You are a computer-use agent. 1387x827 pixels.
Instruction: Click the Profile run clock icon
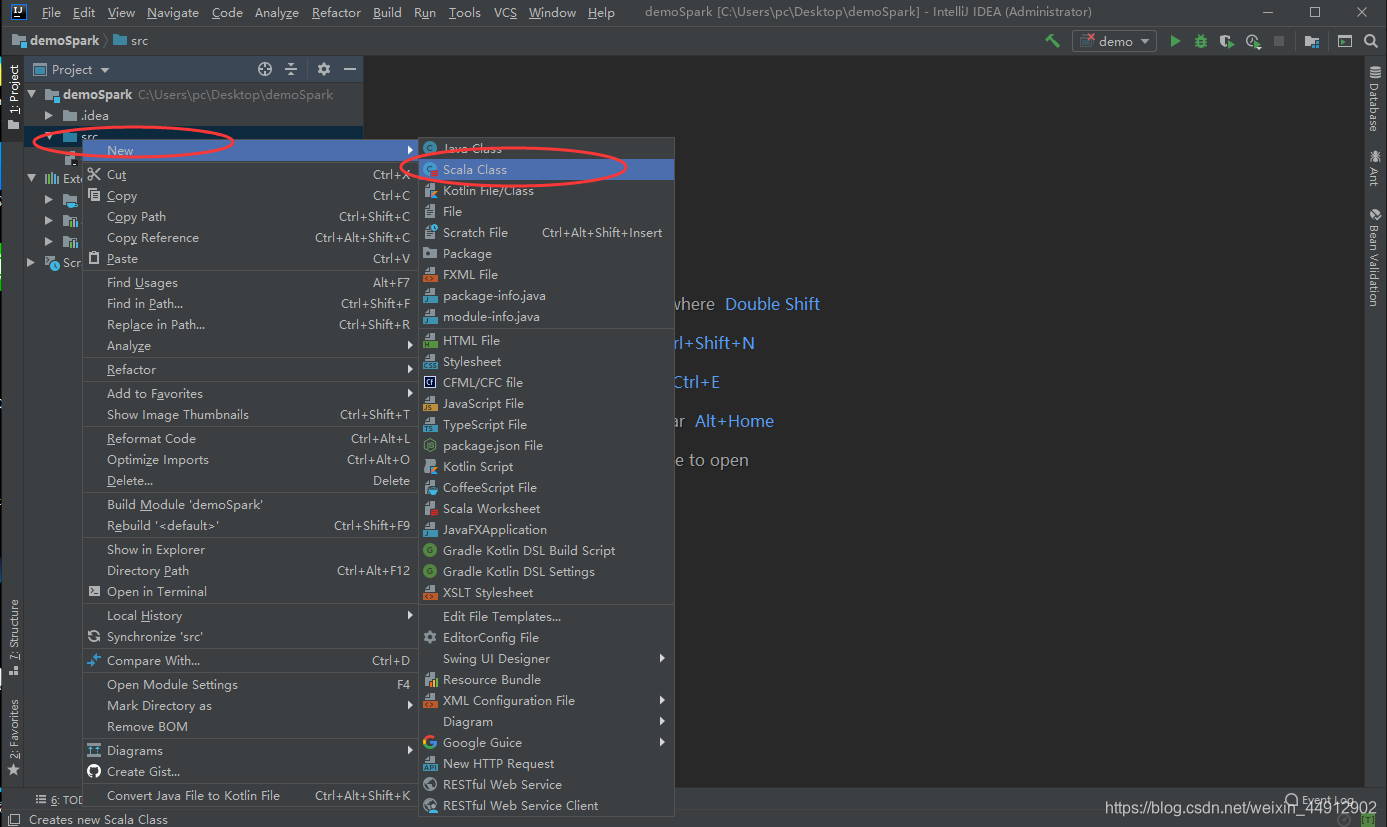tap(1253, 41)
